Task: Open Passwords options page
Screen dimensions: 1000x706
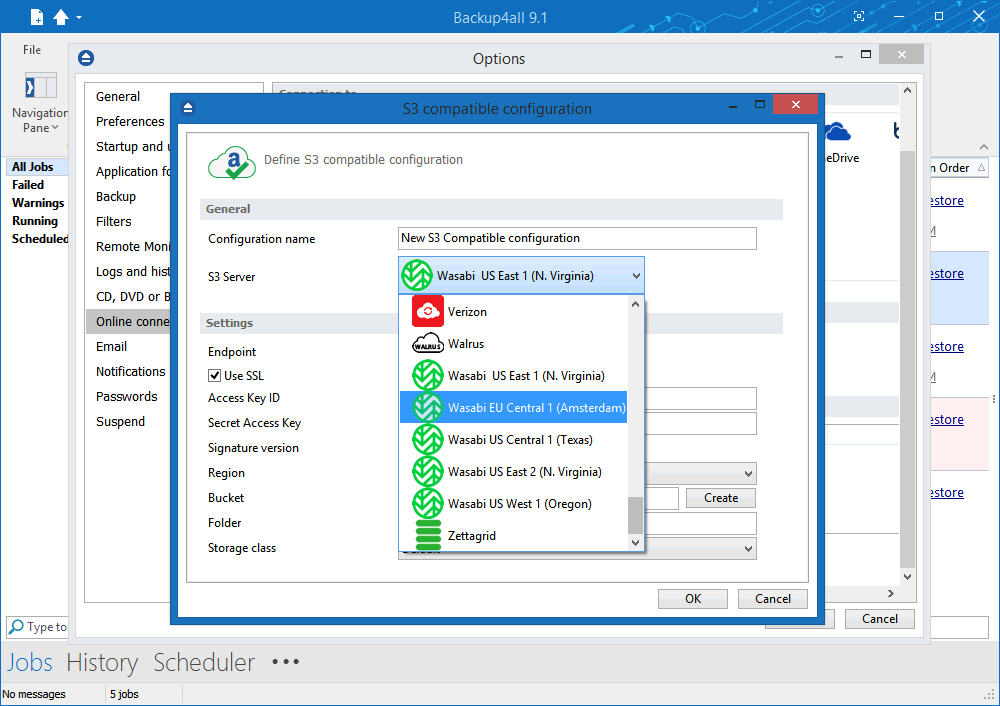Action: point(127,396)
